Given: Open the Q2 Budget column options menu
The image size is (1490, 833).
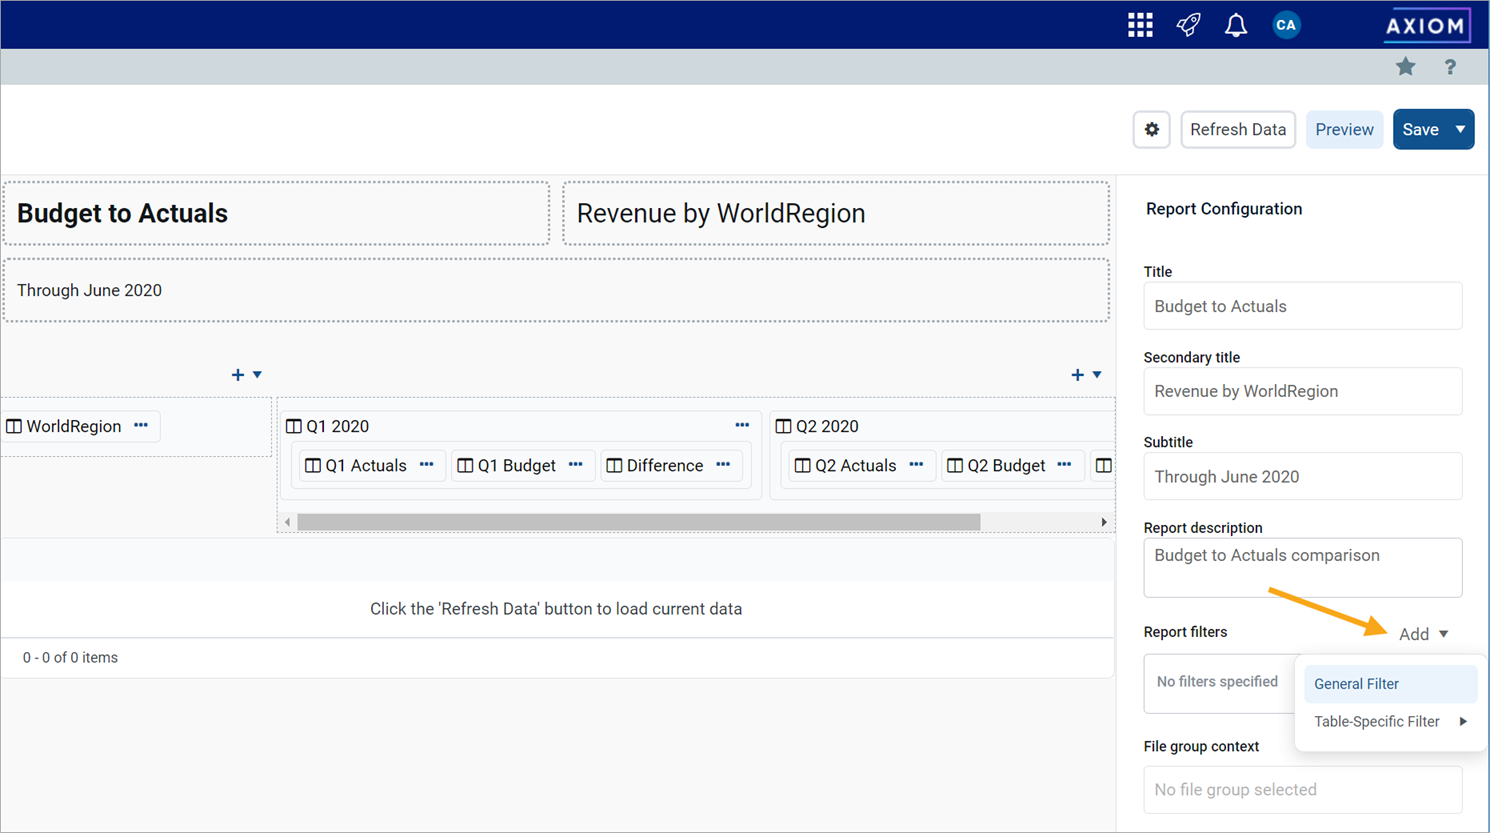Looking at the screenshot, I should (x=1065, y=465).
